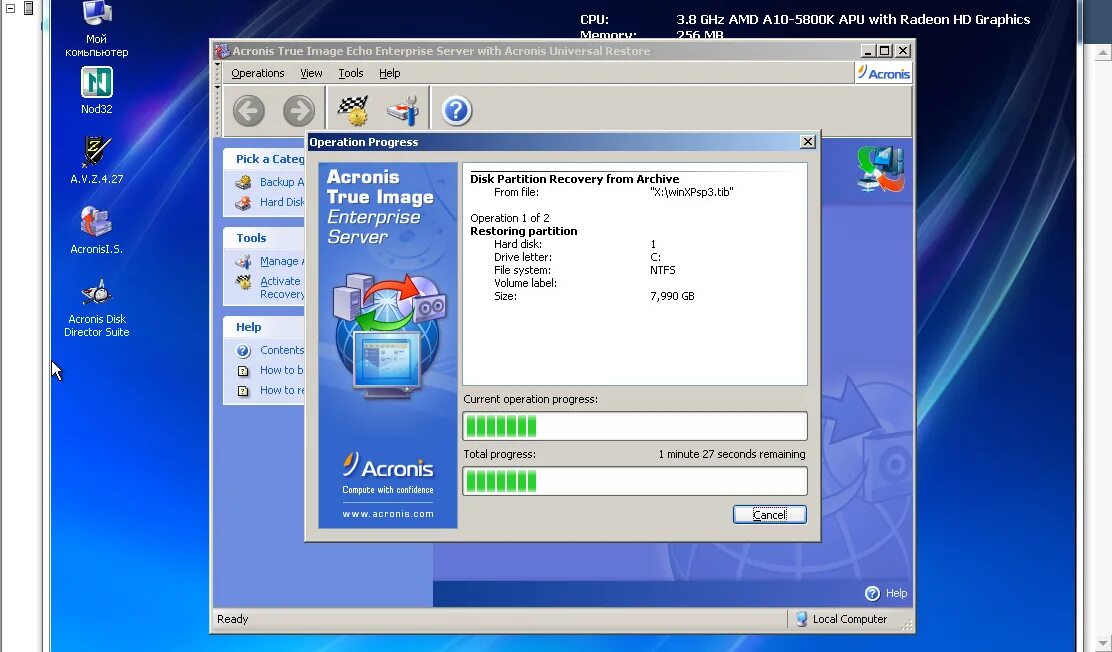Click the Help icon at bottom right
Image resolution: width=1112 pixels, height=652 pixels.
click(872, 593)
